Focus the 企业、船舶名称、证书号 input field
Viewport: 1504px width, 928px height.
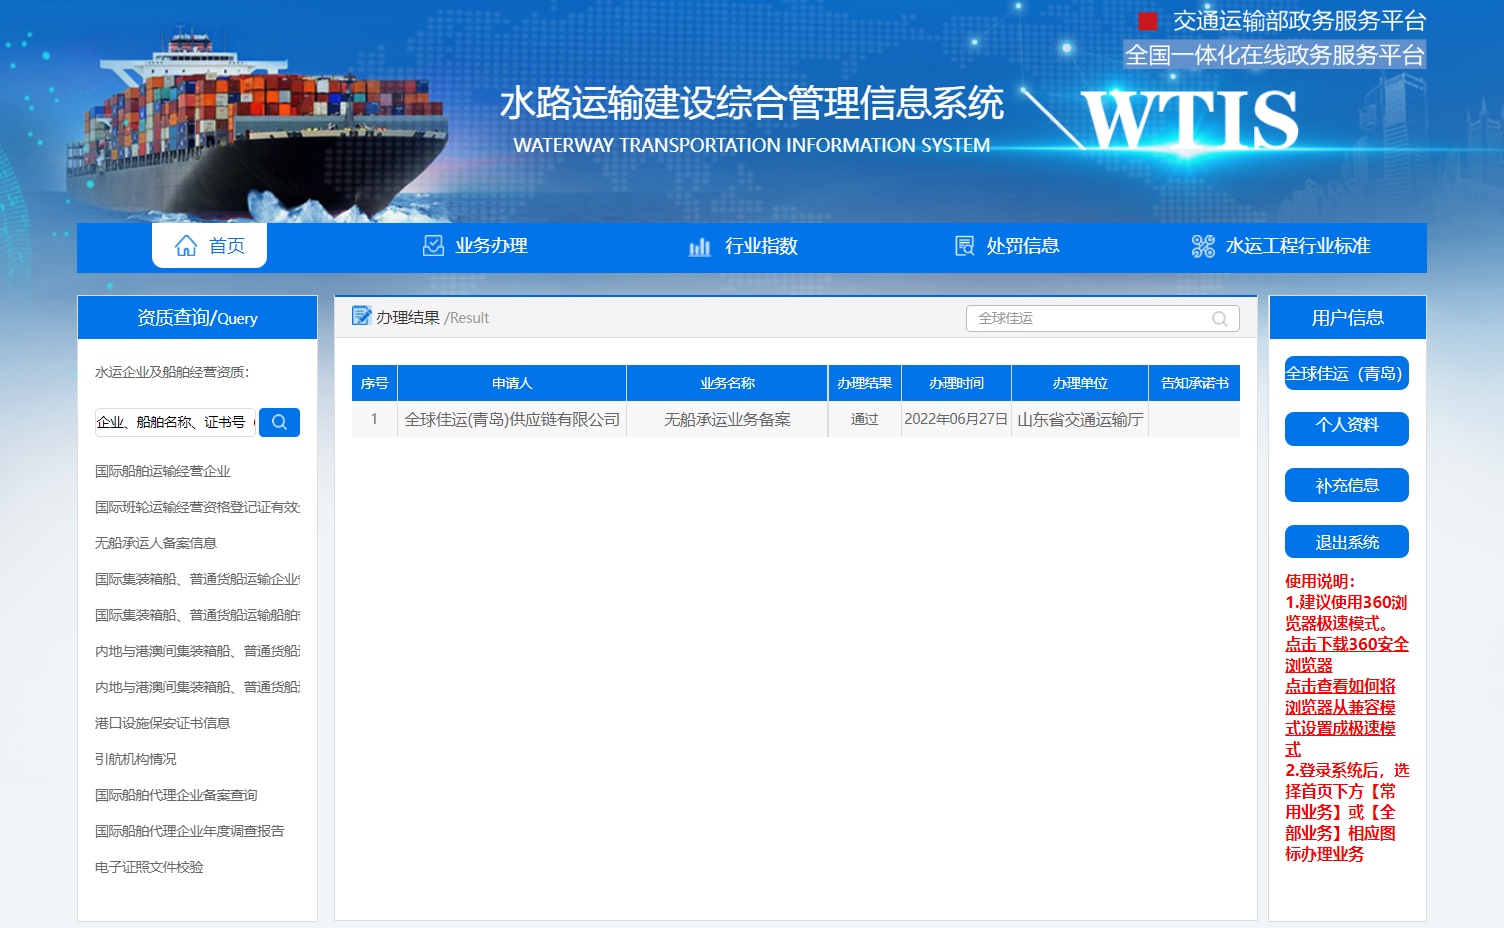tap(175, 422)
